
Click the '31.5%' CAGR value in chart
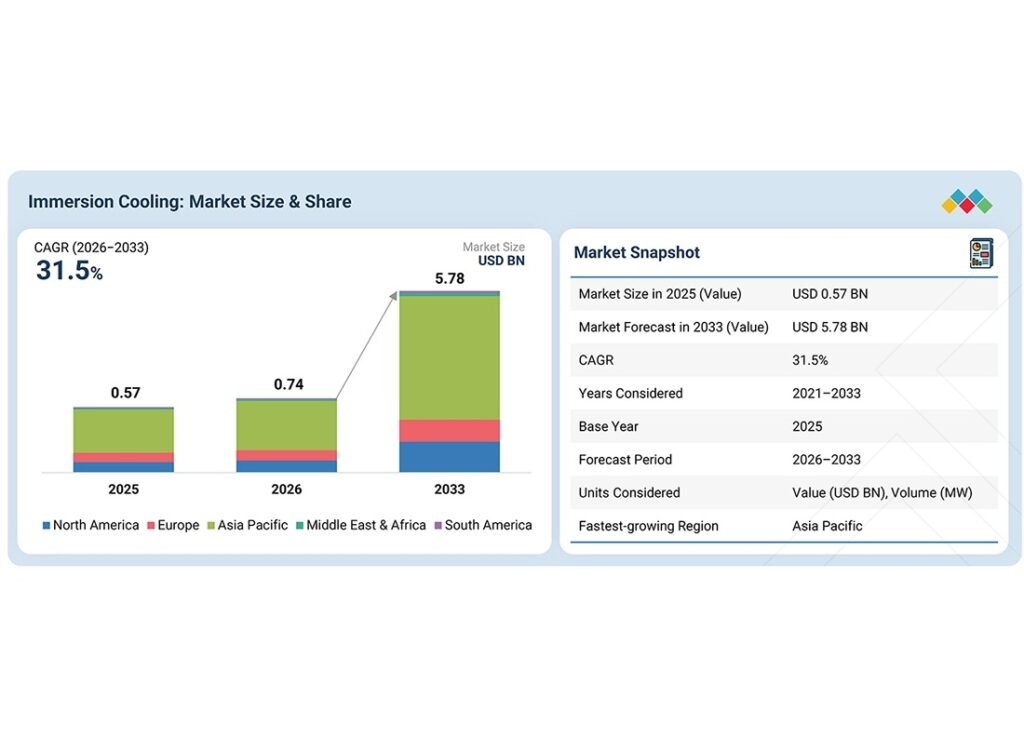[x=69, y=270]
